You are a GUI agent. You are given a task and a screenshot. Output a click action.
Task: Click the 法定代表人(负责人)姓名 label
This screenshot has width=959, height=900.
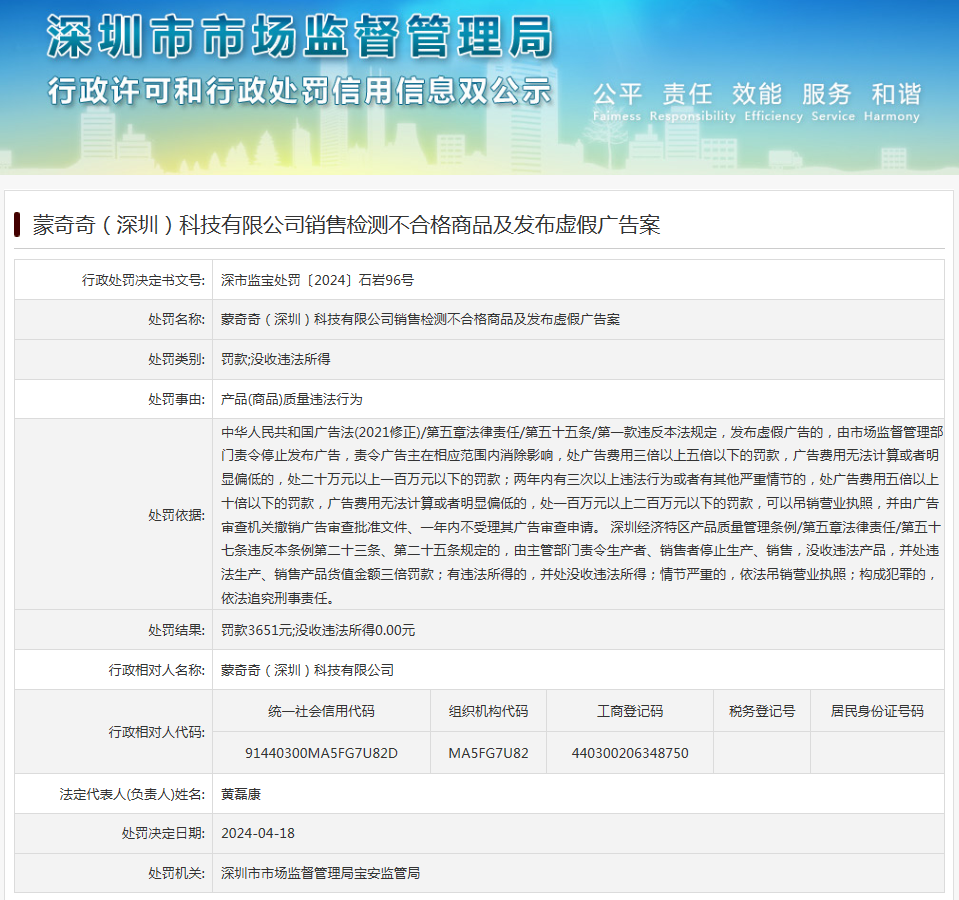coord(132,794)
